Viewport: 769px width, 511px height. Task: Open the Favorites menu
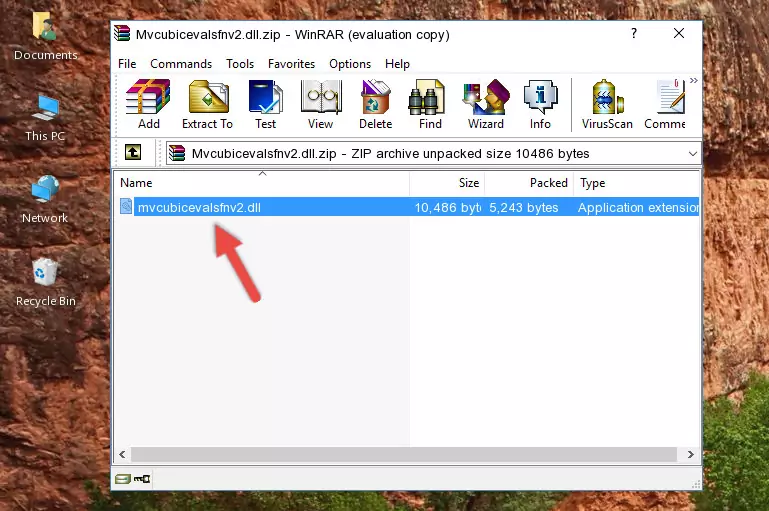[x=291, y=64]
